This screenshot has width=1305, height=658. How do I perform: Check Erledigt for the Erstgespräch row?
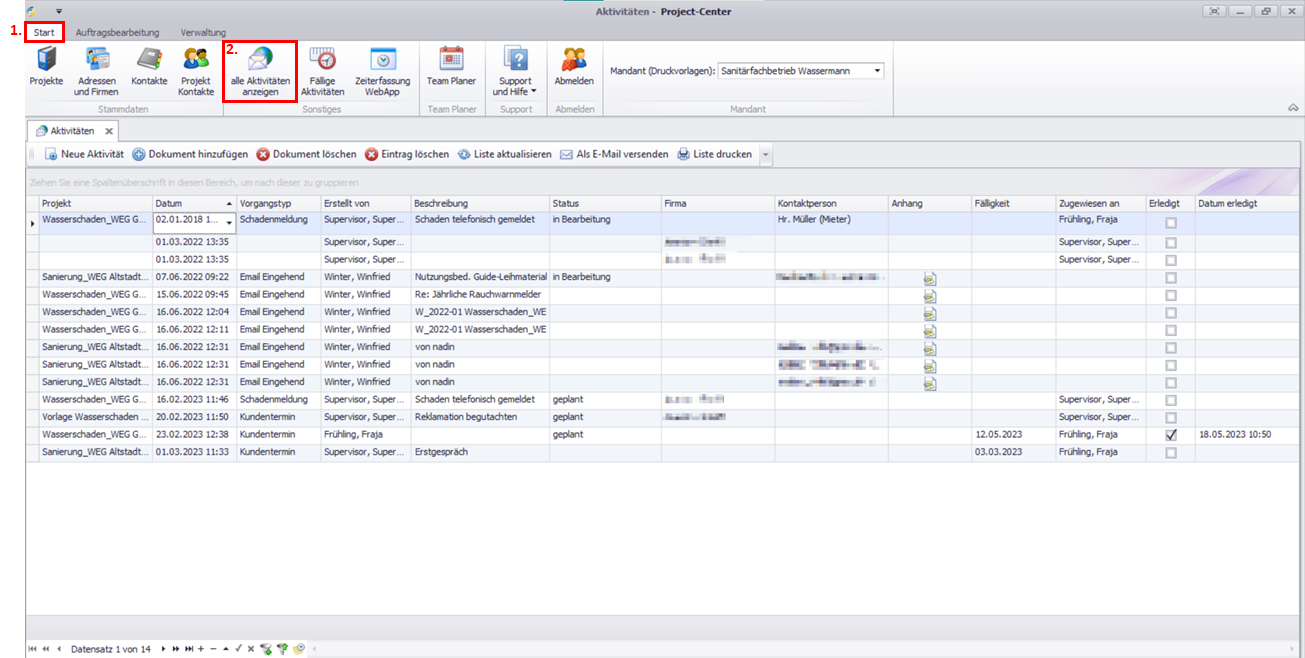(1171, 453)
